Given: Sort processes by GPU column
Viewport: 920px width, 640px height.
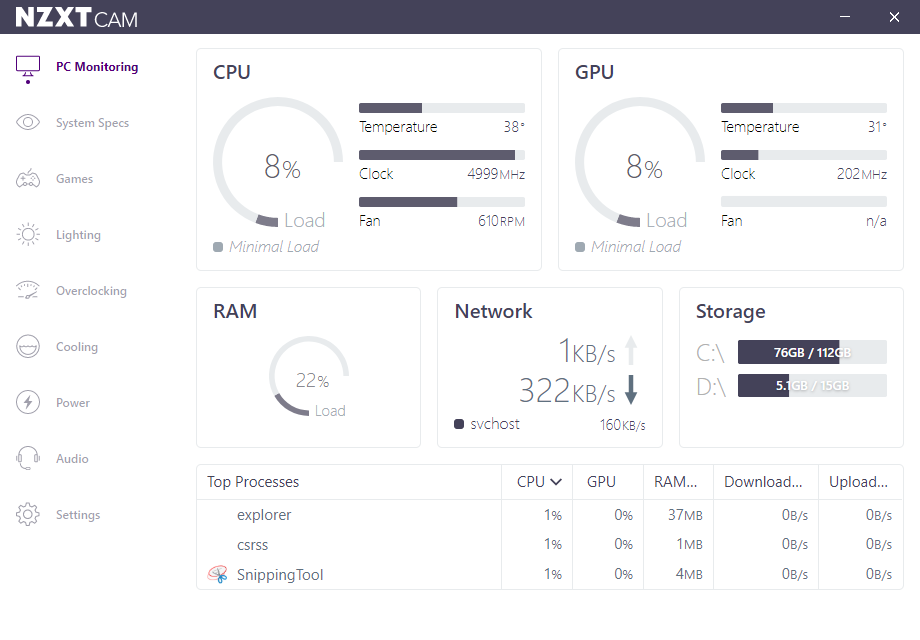Looking at the screenshot, I should coord(601,482).
